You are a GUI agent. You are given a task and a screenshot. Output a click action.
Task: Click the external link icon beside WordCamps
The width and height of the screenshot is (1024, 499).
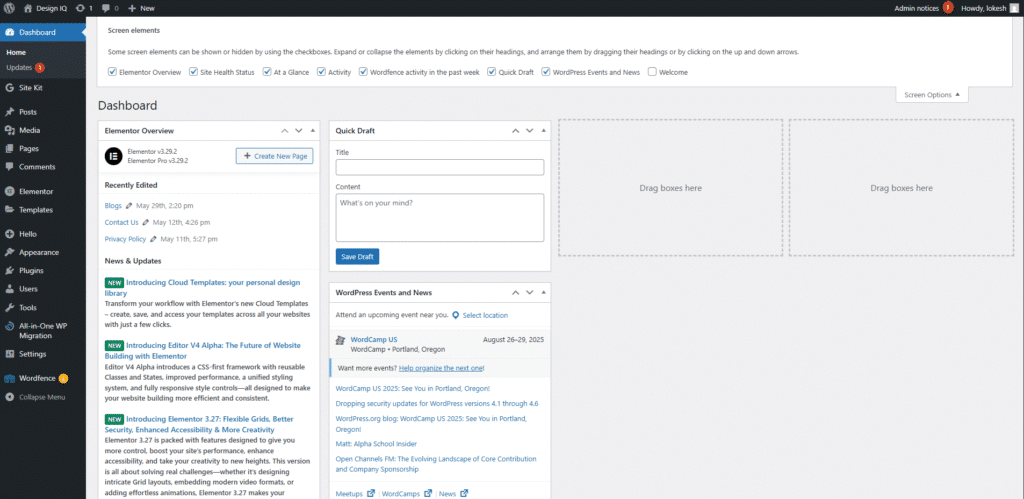click(428, 493)
